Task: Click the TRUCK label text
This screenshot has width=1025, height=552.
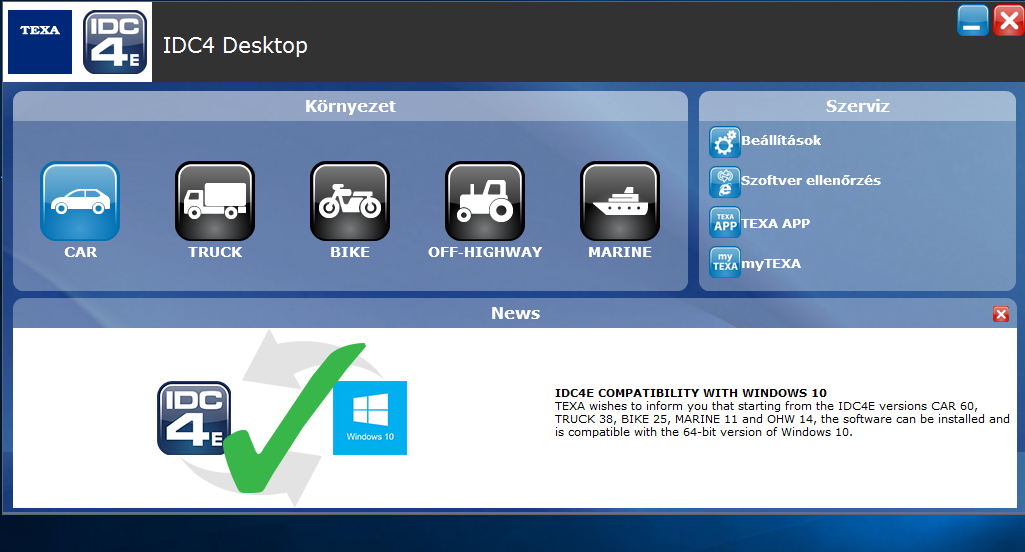Action: [x=215, y=252]
